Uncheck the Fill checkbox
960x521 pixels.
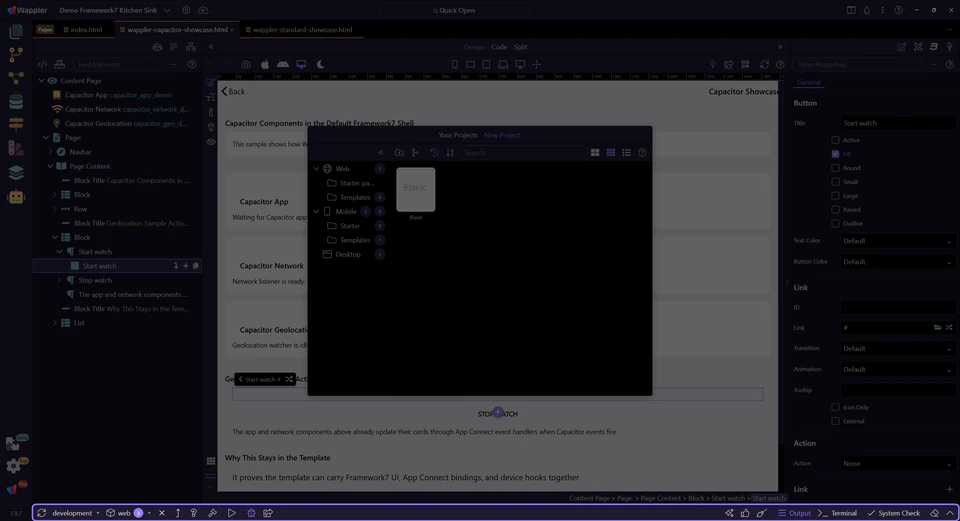tap(835, 154)
